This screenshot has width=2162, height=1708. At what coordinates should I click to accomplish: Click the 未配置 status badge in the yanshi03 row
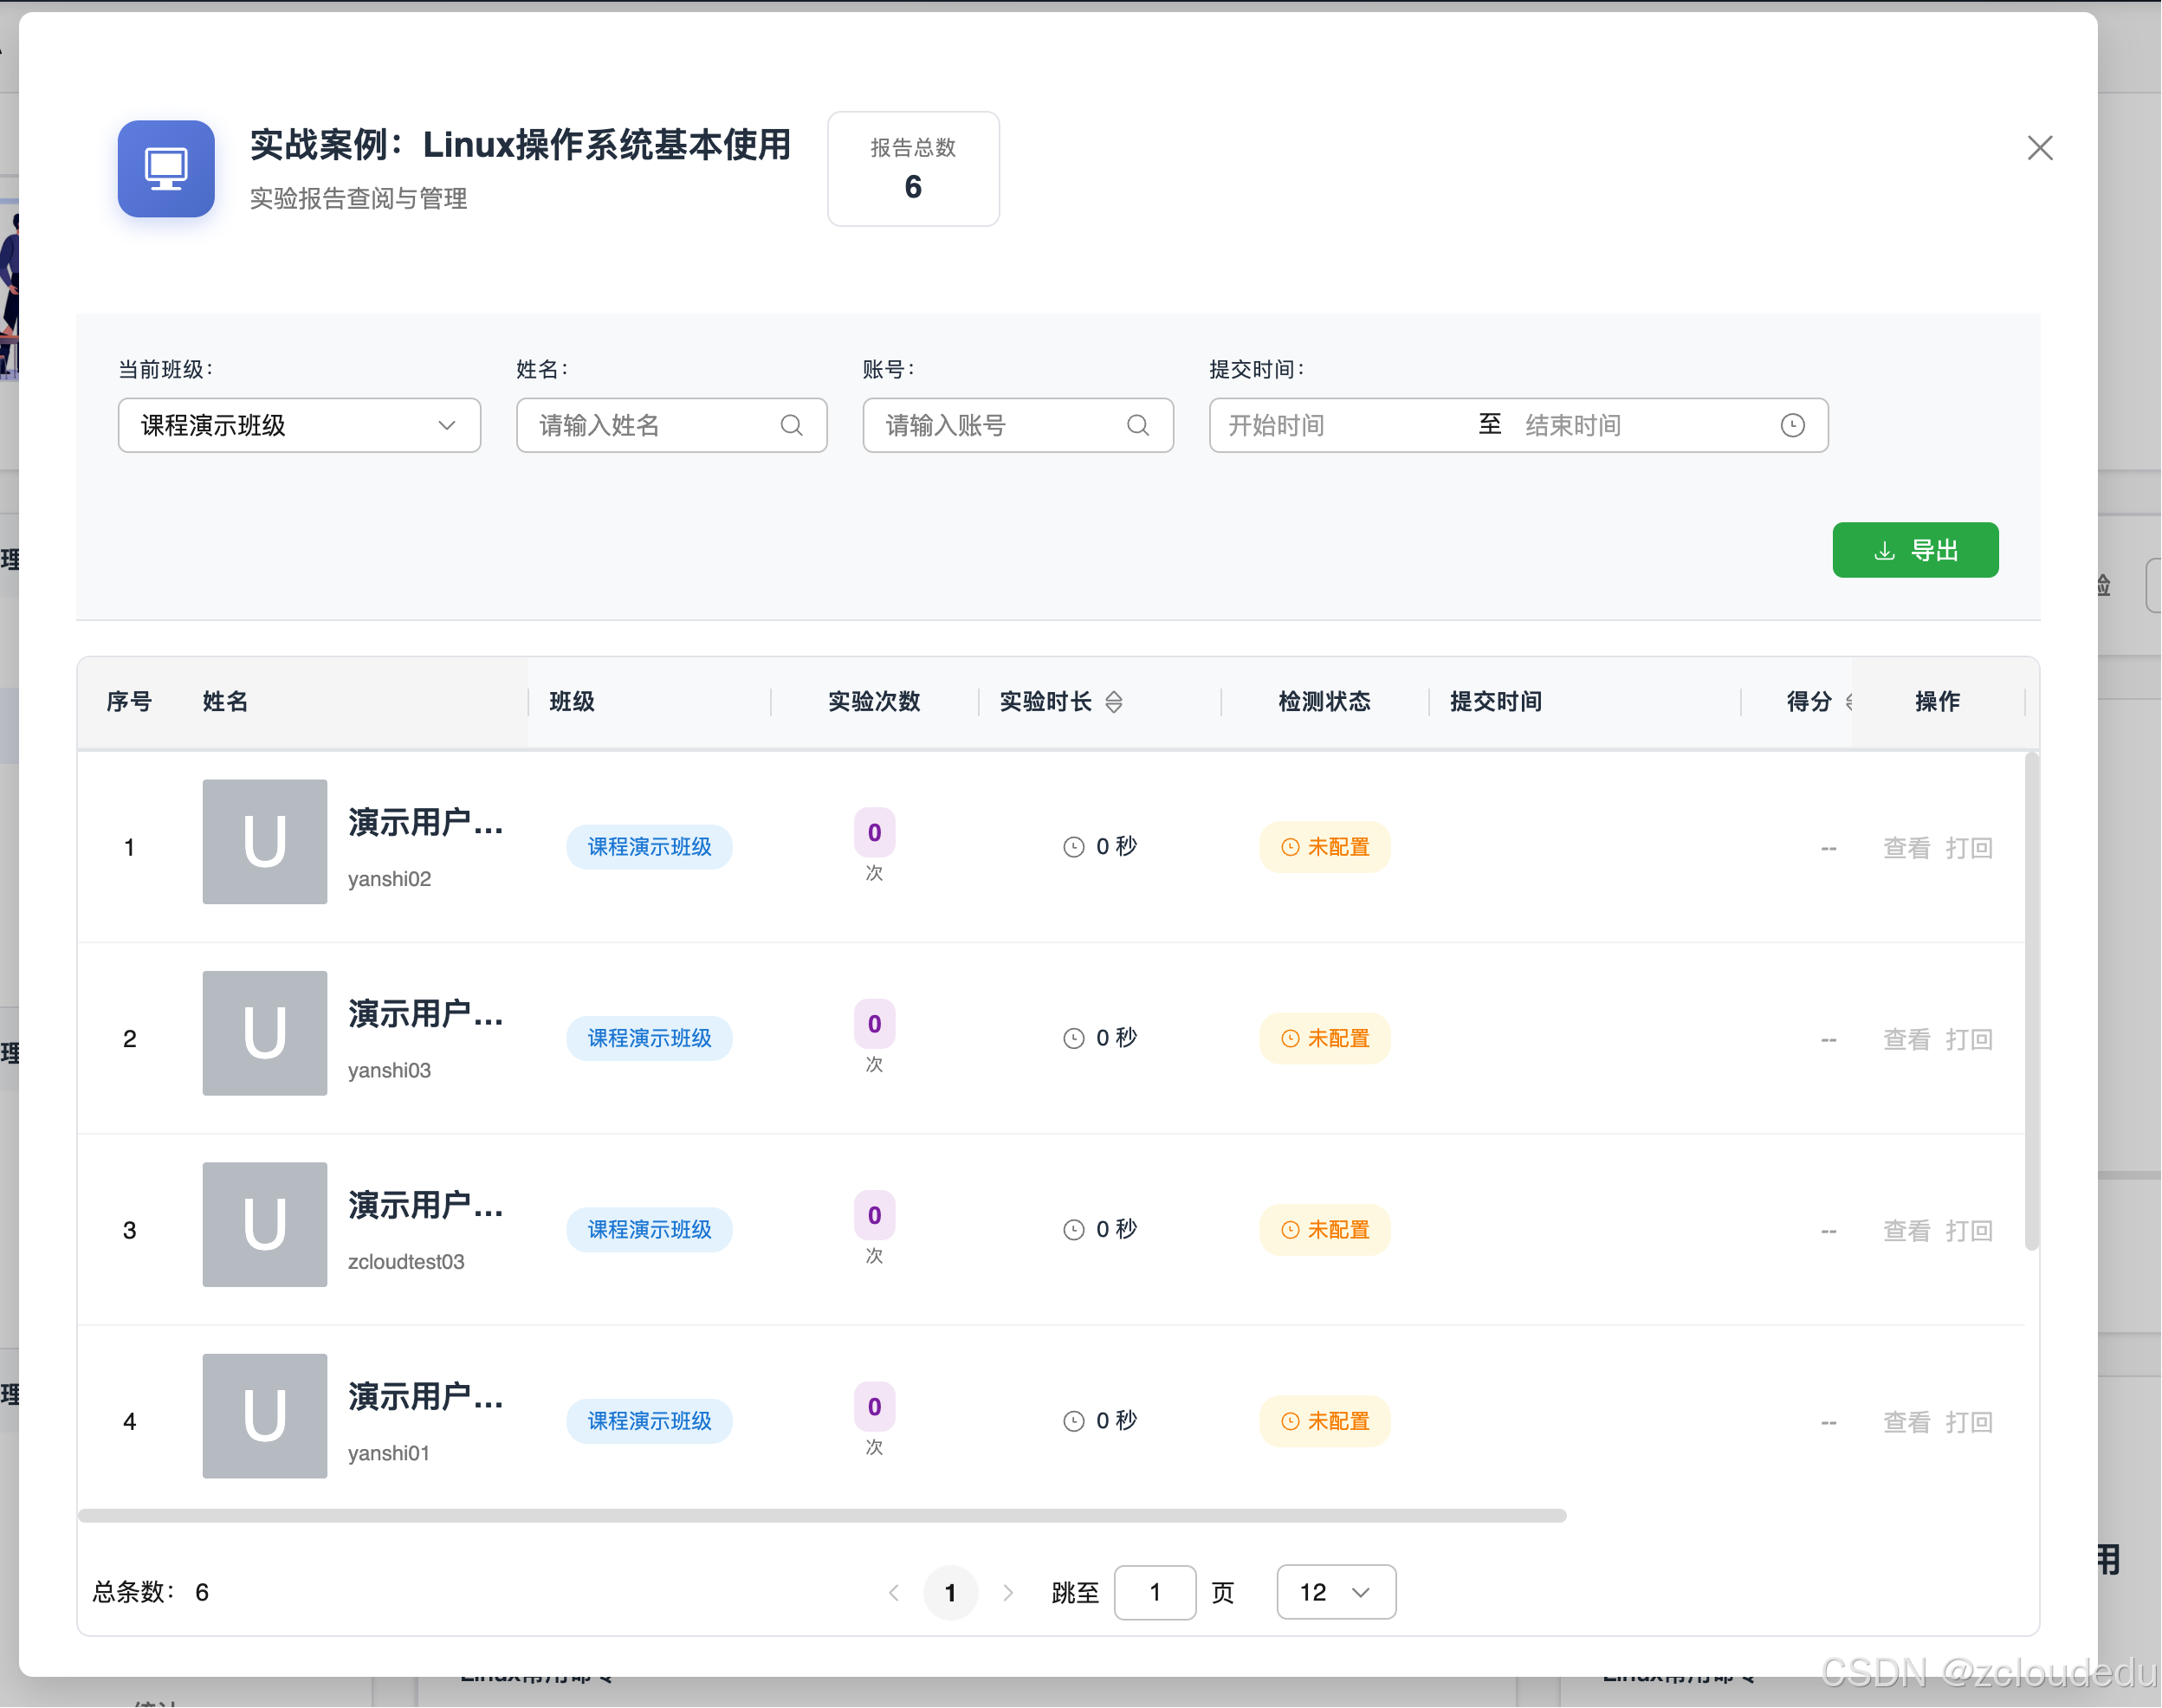pyautogui.click(x=1324, y=1038)
